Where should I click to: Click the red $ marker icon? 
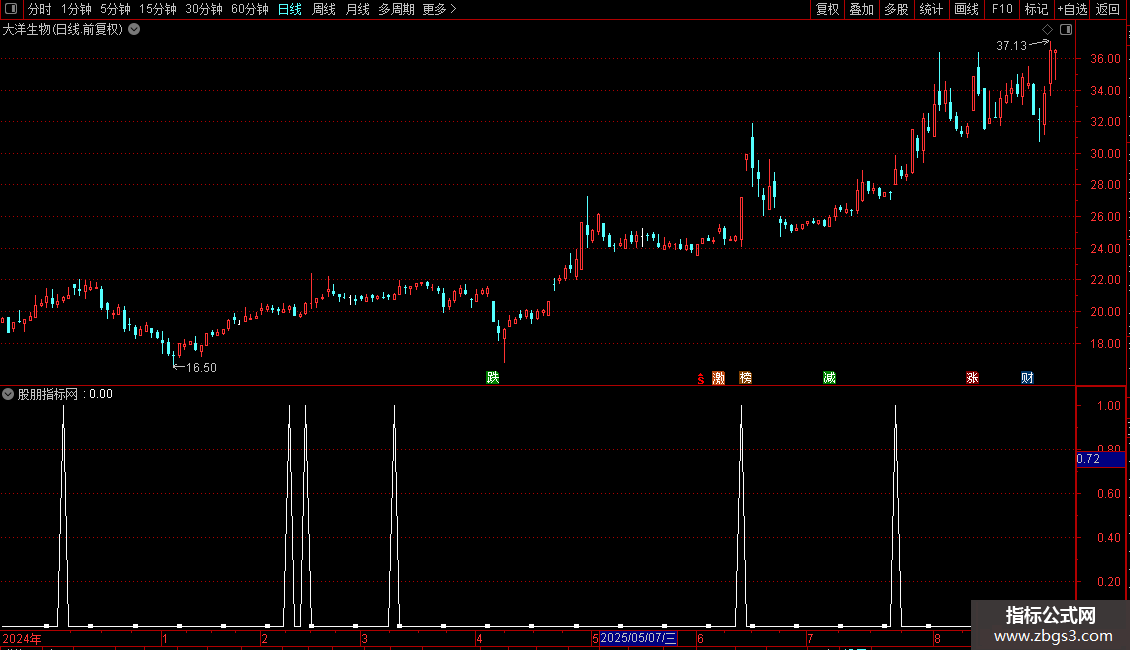[x=700, y=379]
